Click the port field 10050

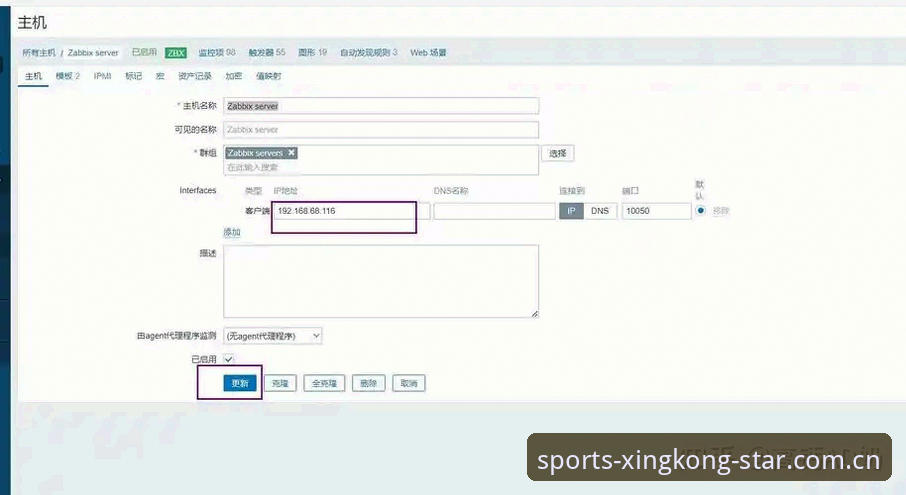[656, 211]
